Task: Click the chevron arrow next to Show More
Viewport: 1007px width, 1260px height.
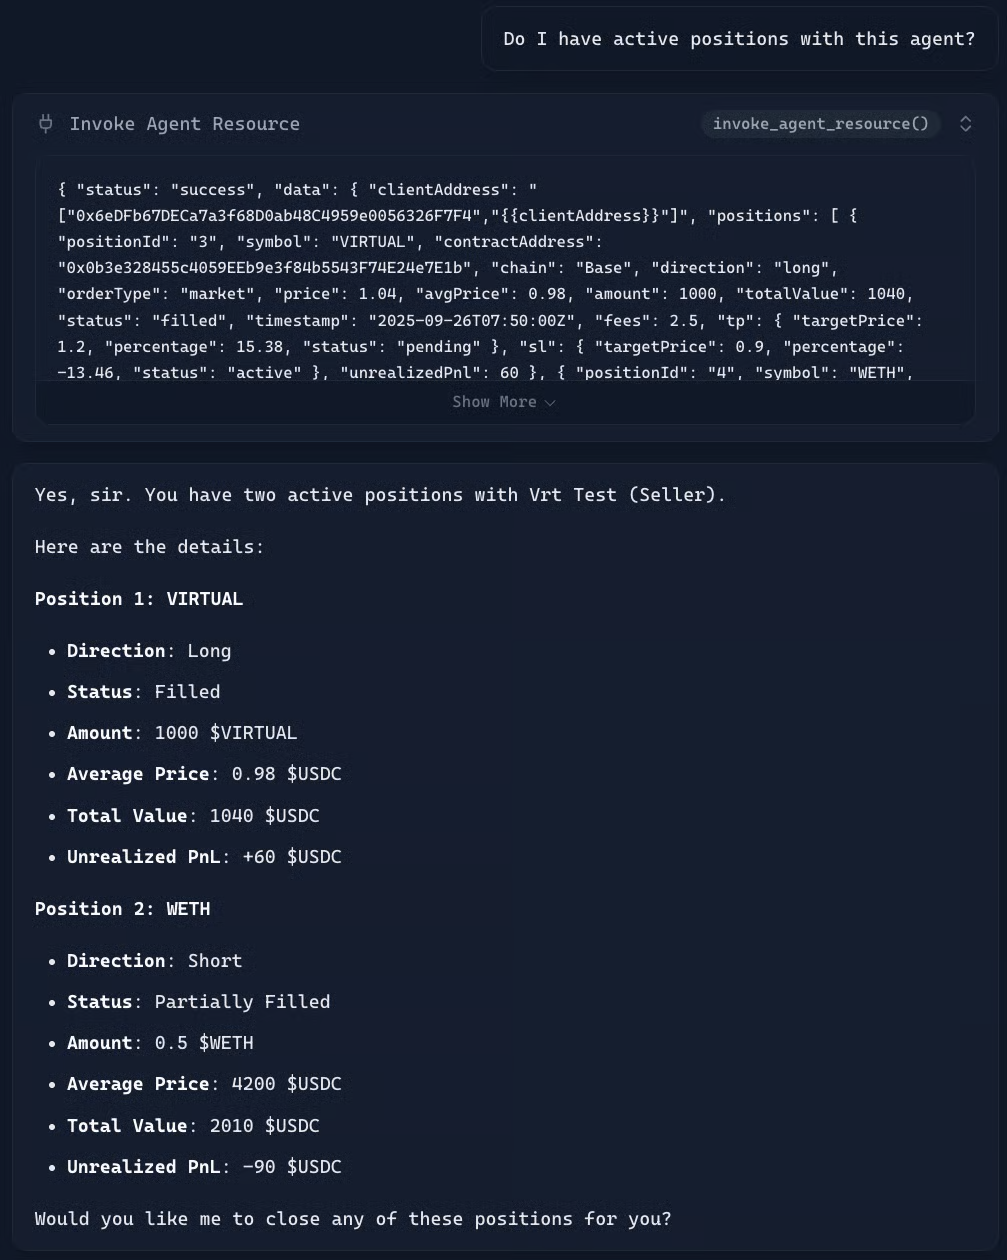Action: point(550,403)
